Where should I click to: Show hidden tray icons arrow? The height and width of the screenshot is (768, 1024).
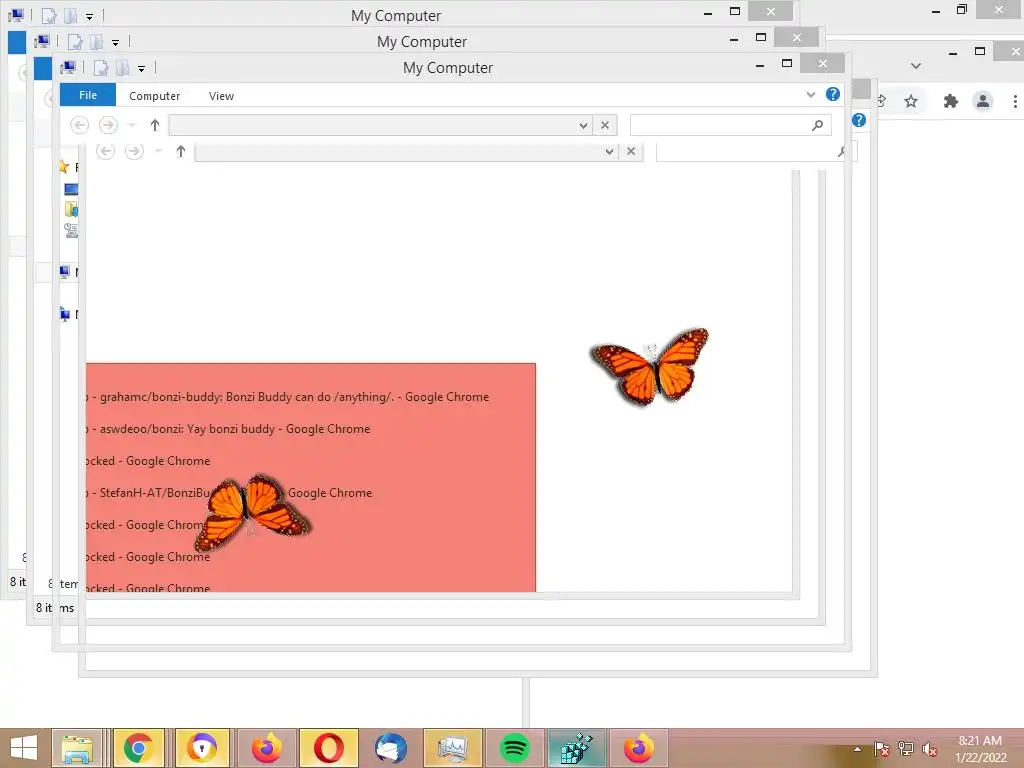tap(857, 749)
